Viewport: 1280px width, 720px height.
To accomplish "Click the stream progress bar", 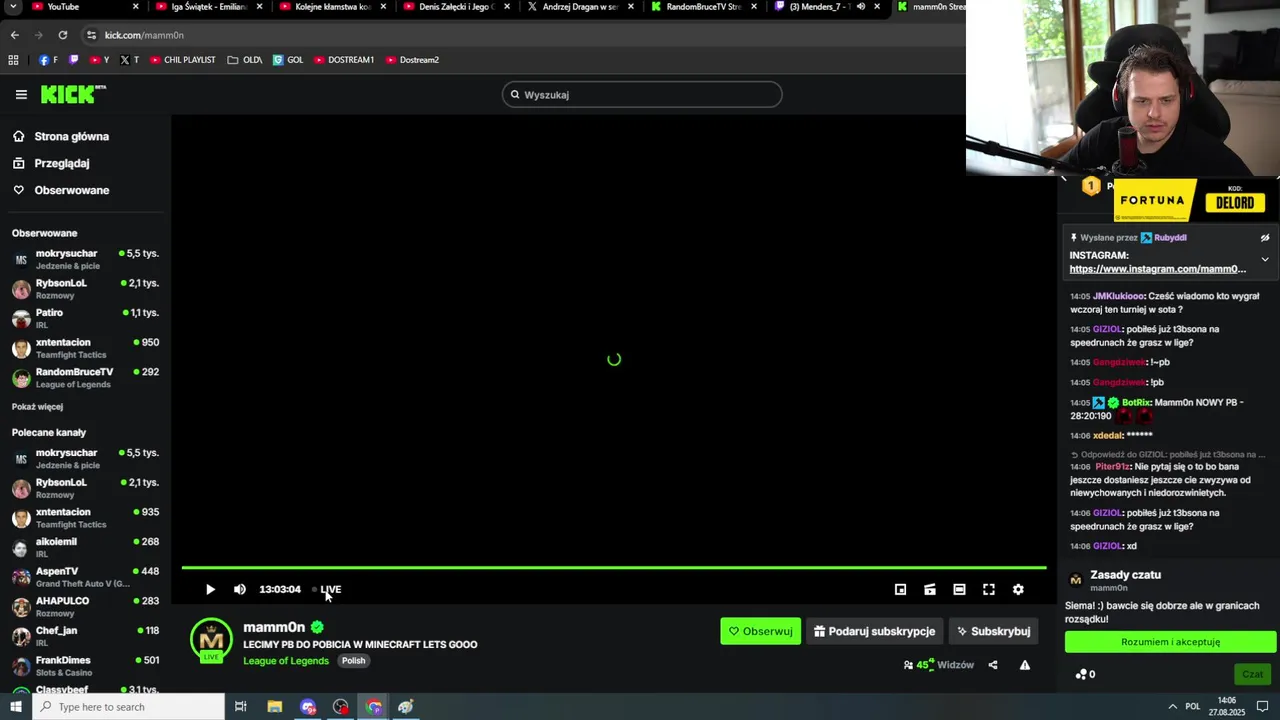I will 614,568.
